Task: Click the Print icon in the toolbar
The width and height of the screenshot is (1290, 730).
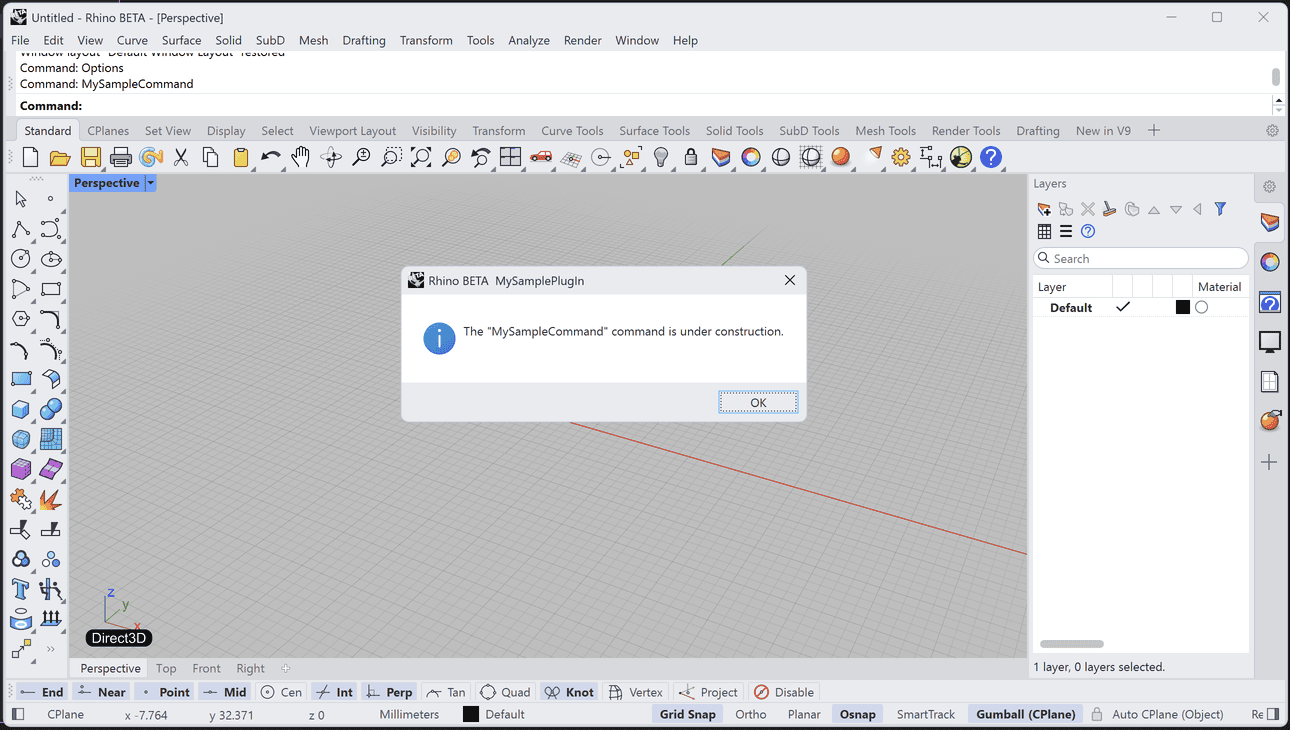Action: (121, 157)
